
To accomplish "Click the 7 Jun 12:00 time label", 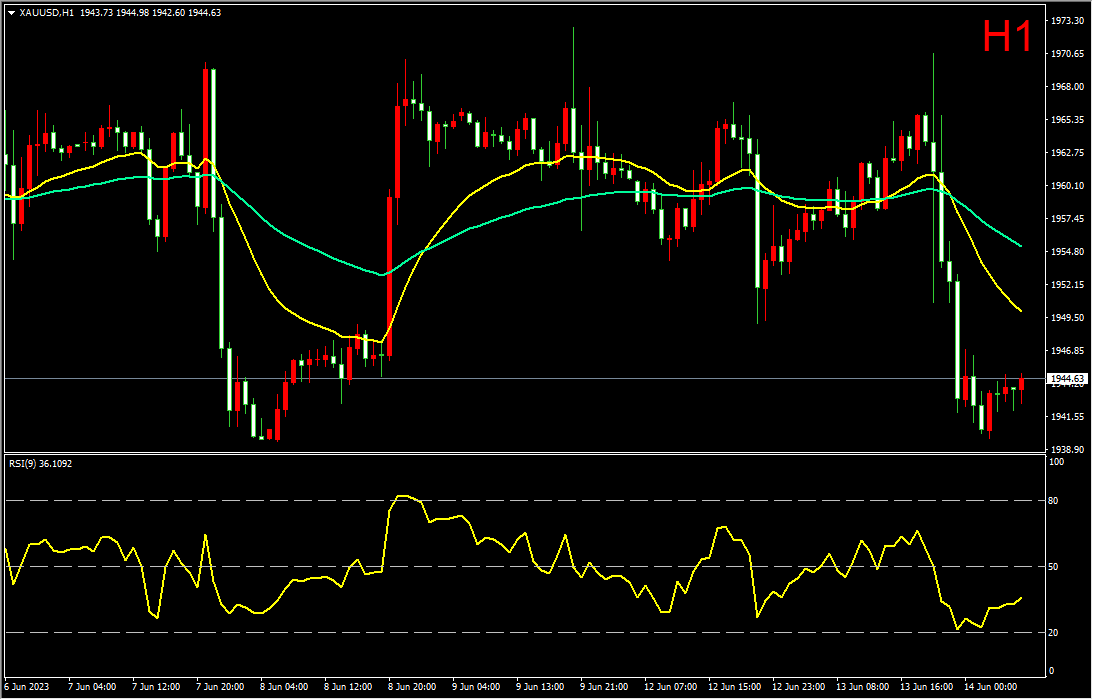I will point(158,687).
